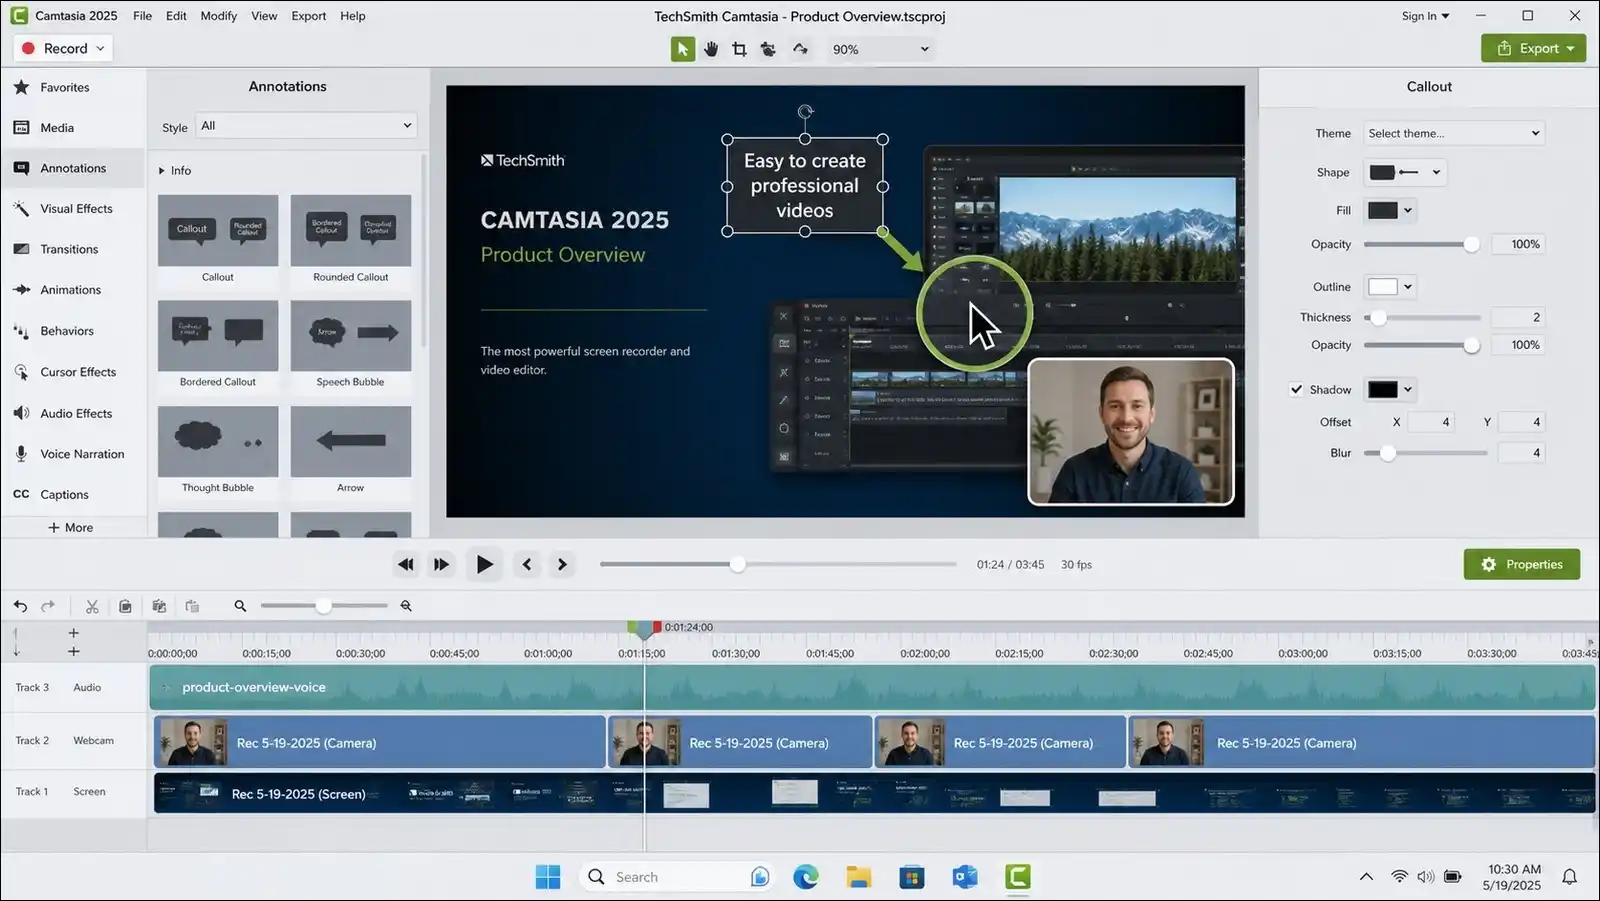1600x901 pixels.
Task: Open the Audio Effects panel
Action: (x=73, y=413)
